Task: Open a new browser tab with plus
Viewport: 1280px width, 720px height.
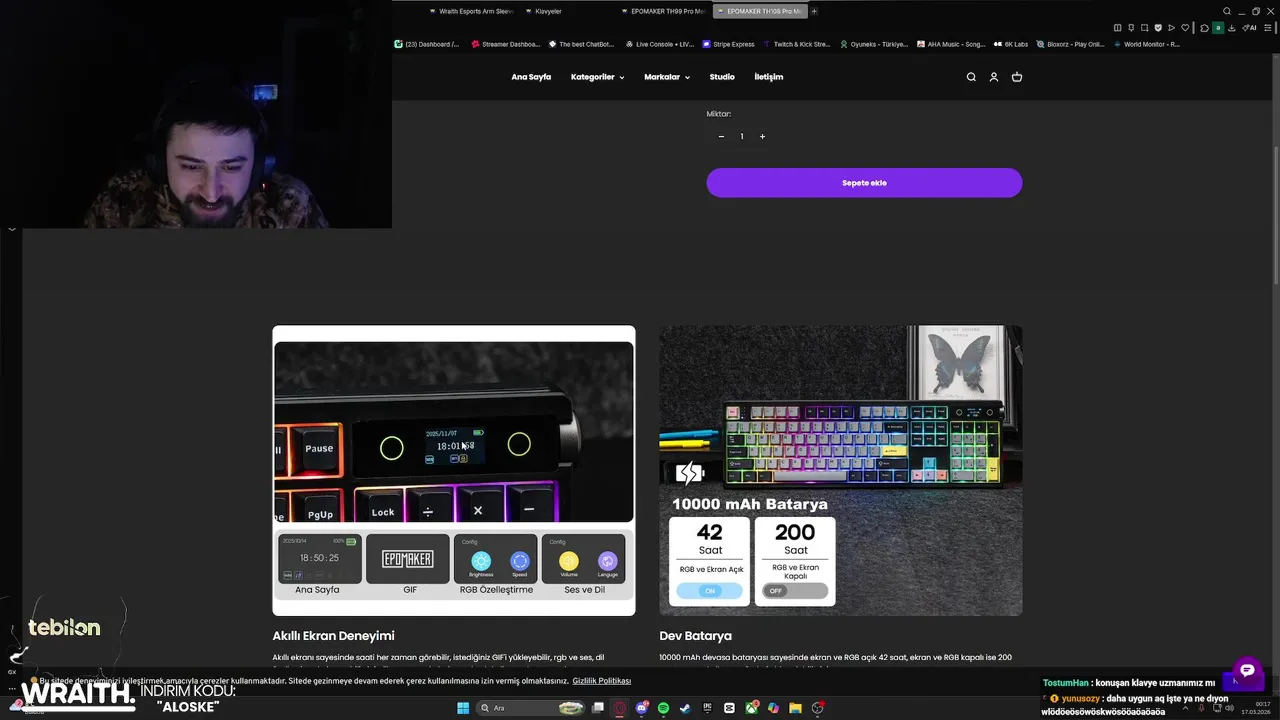Action: pyautogui.click(x=814, y=11)
